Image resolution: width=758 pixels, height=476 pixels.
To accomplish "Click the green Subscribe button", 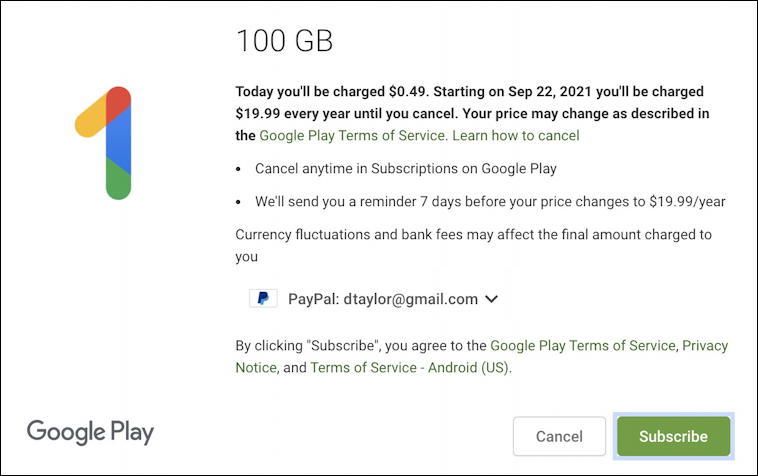I will click(673, 436).
